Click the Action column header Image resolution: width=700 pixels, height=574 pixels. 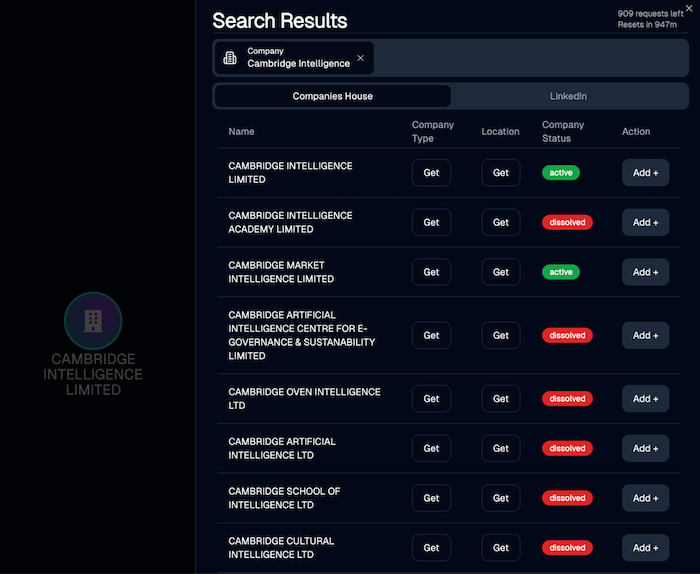coord(636,132)
